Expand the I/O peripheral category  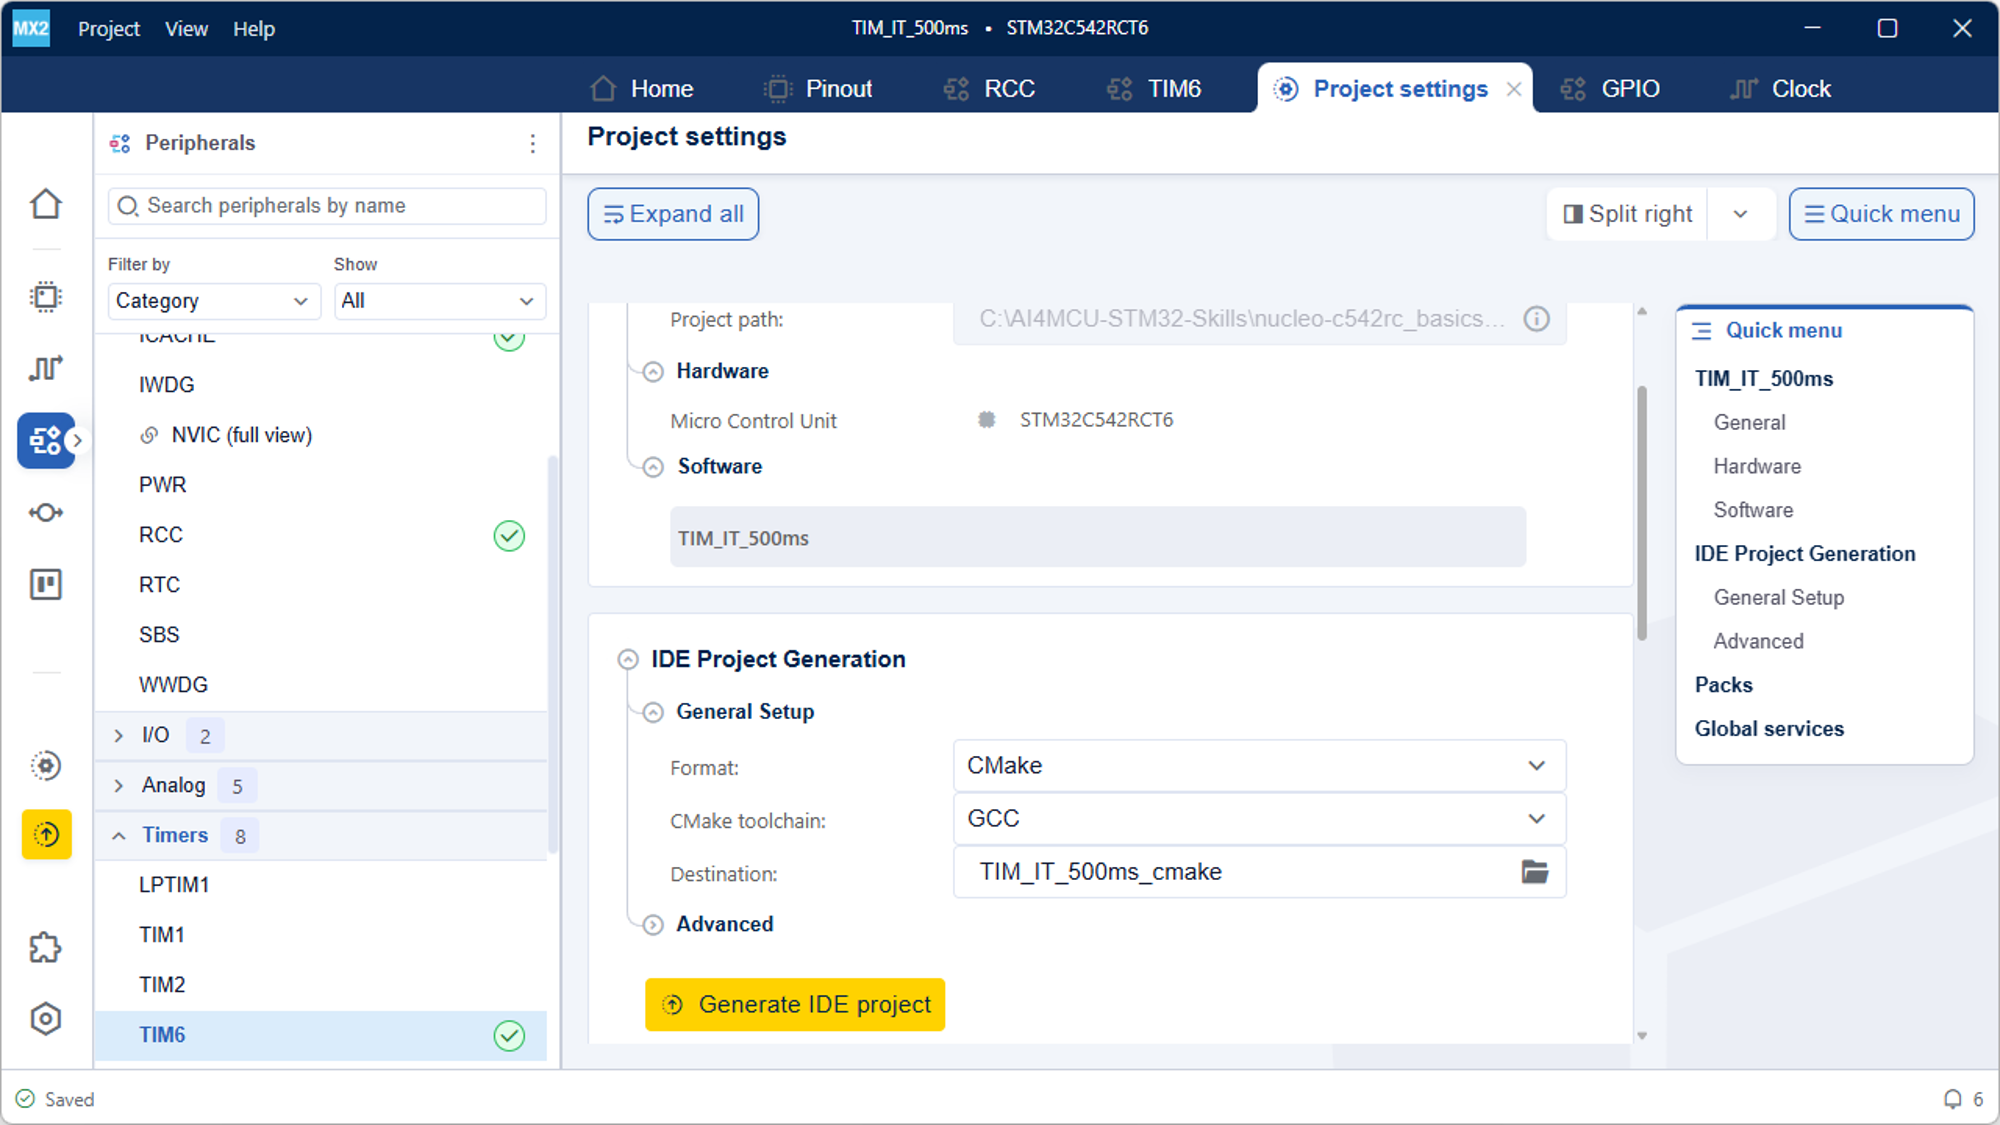[x=119, y=736]
